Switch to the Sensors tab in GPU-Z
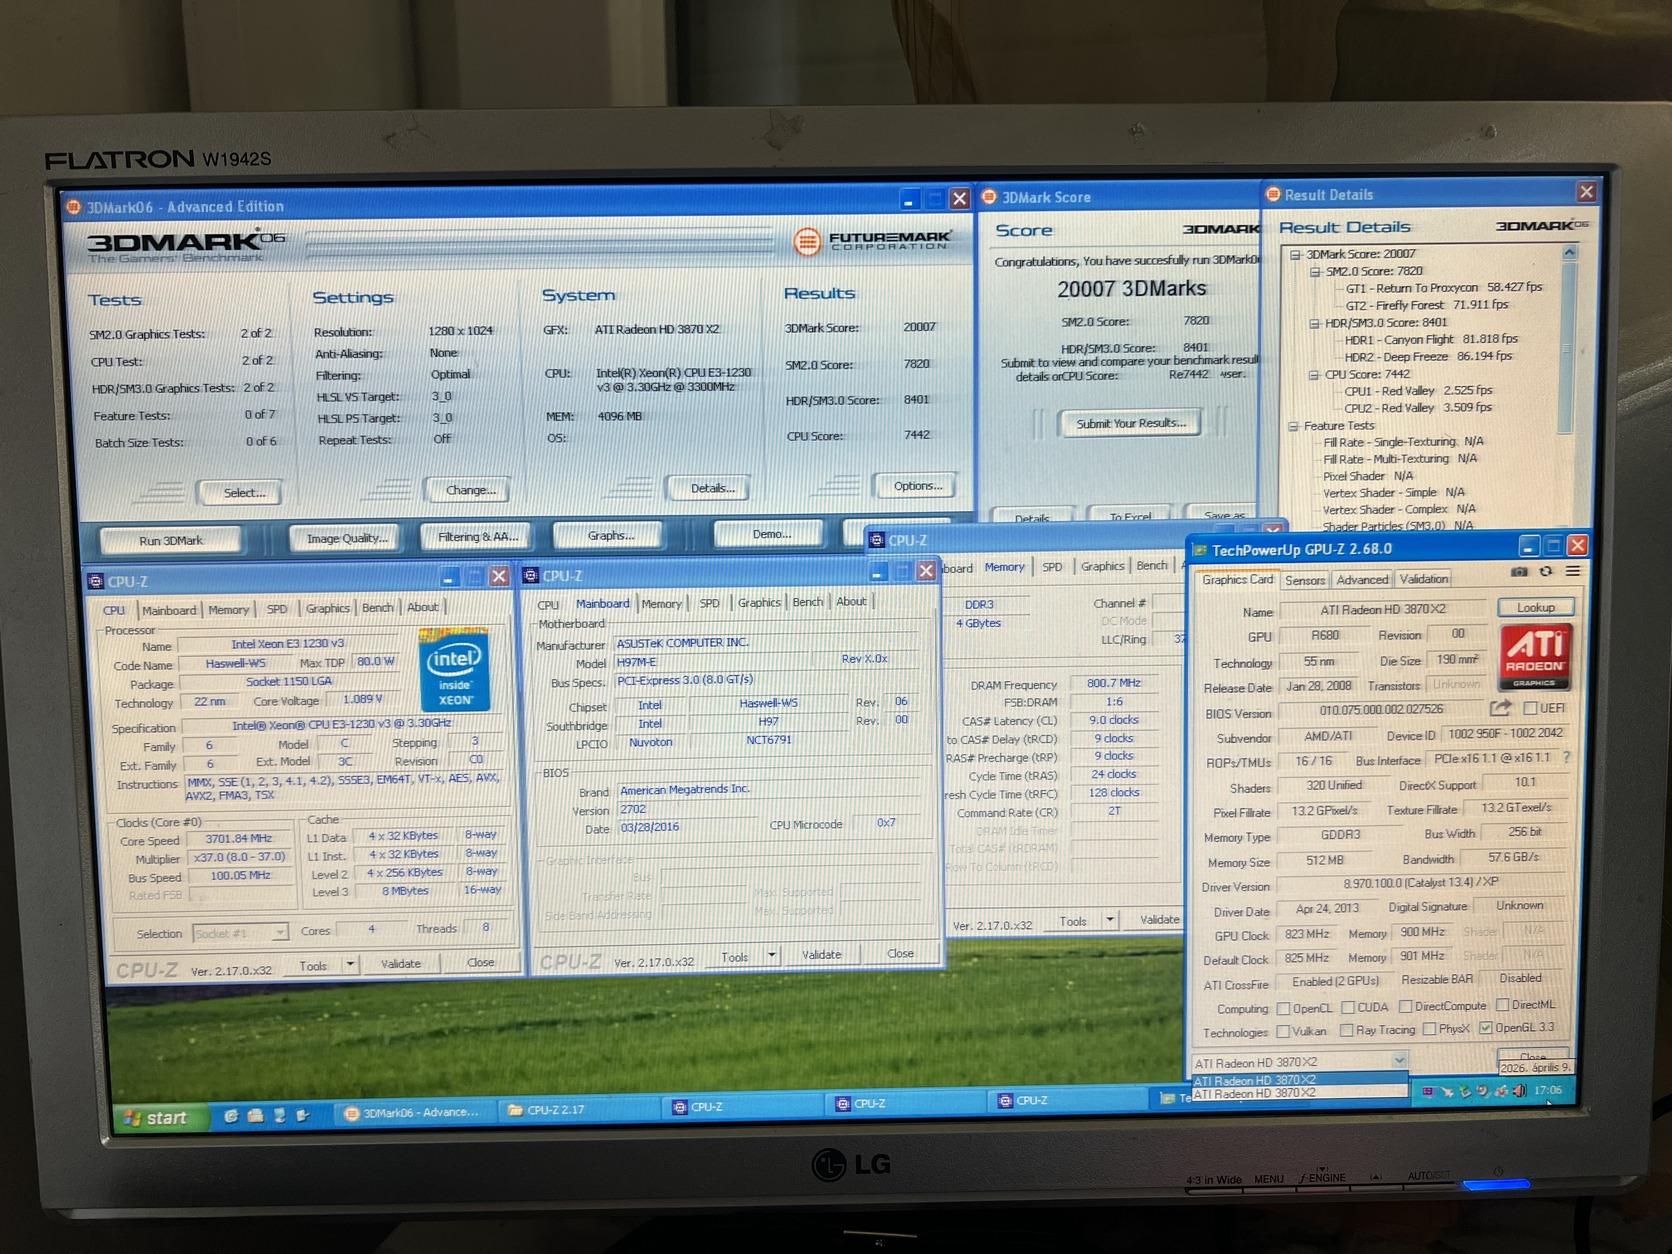Screen dimensions: 1672x1254 (x=1305, y=580)
